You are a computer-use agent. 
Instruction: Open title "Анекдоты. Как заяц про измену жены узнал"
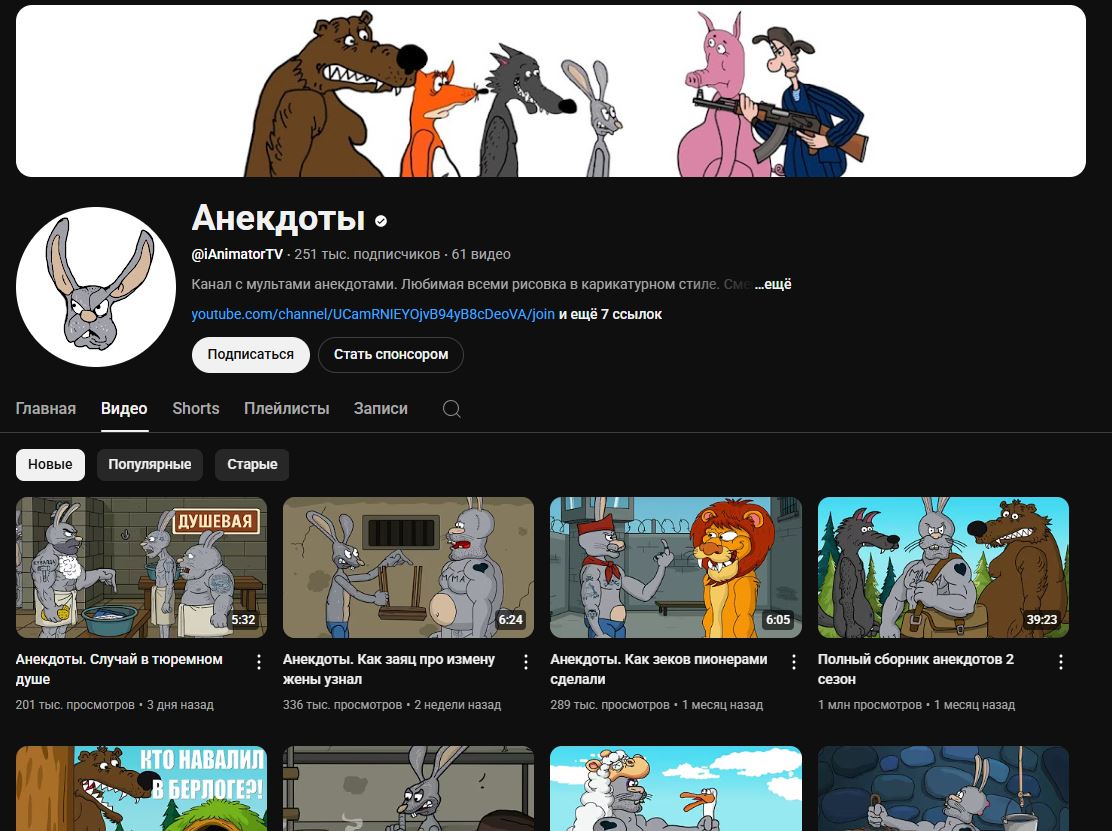pyautogui.click(x=389, y=669)
